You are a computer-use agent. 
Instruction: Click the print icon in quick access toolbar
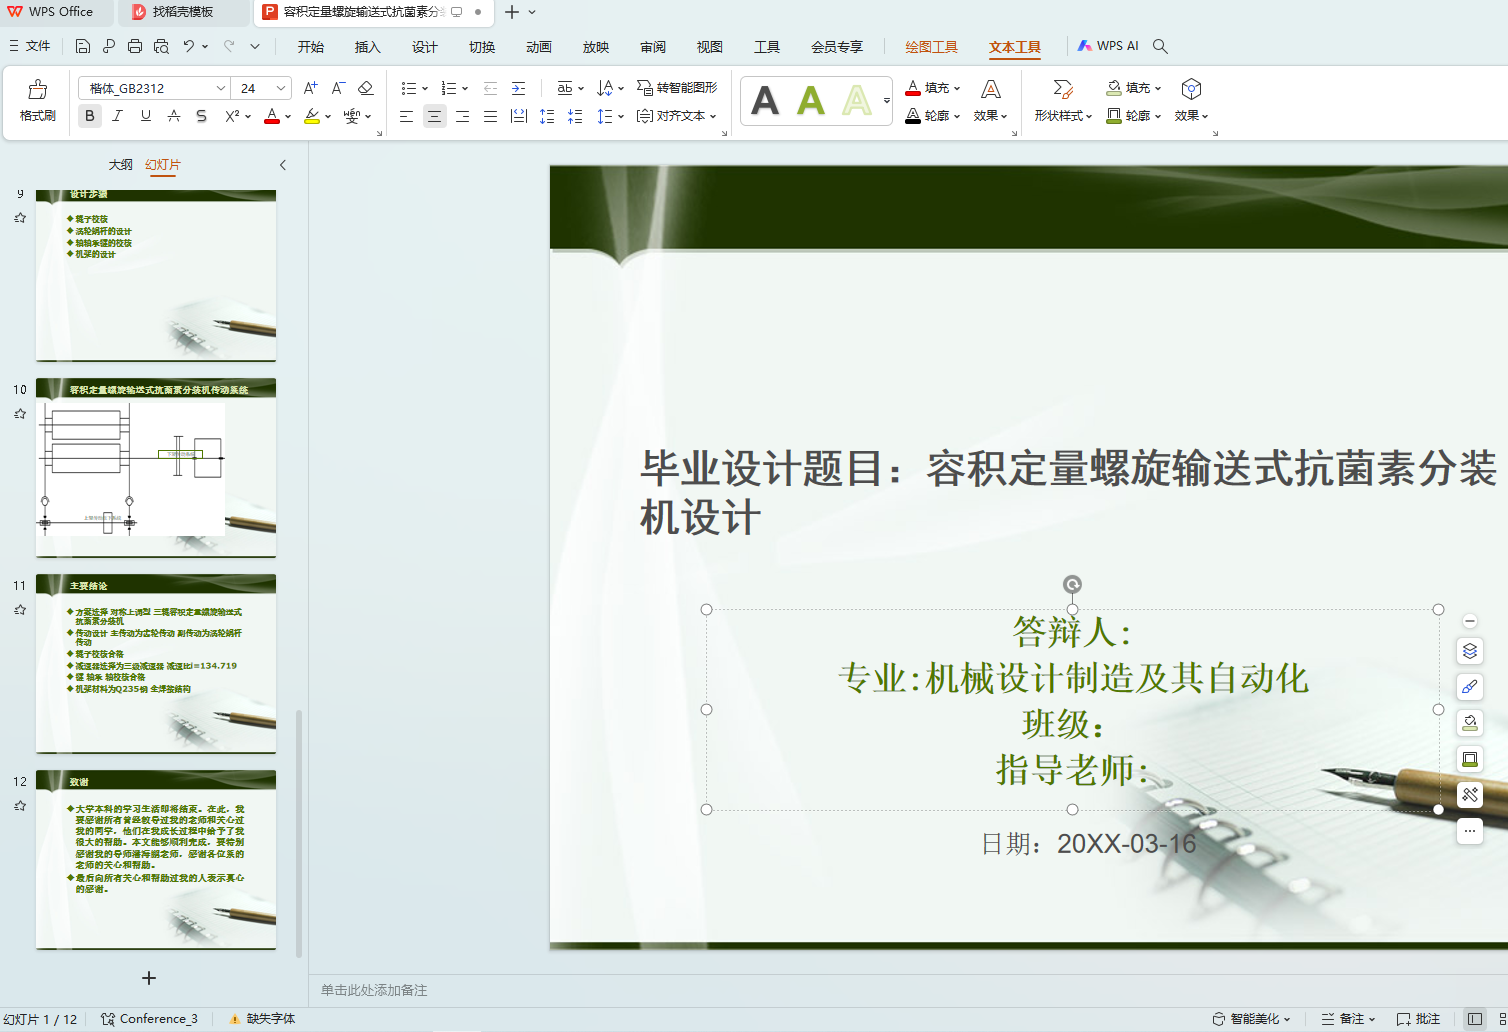click(135, 46)
